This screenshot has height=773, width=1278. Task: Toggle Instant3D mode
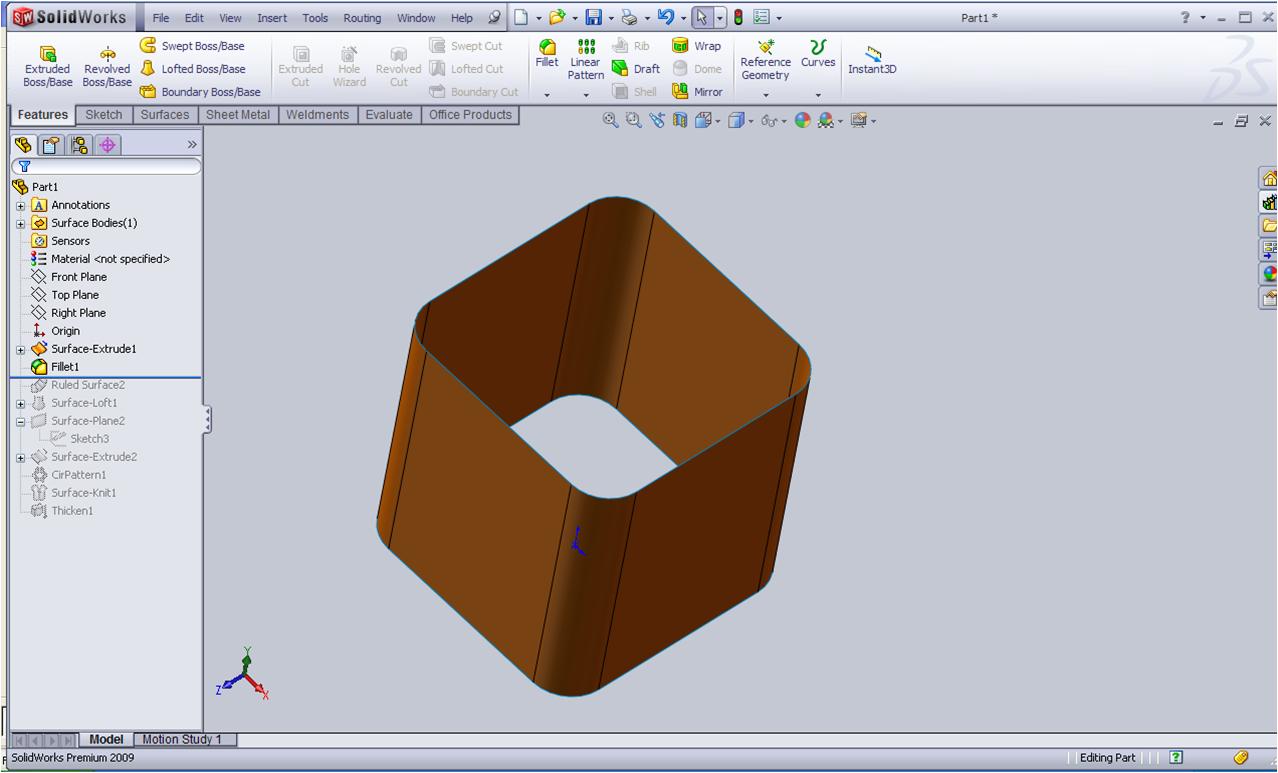click(872, 61)
